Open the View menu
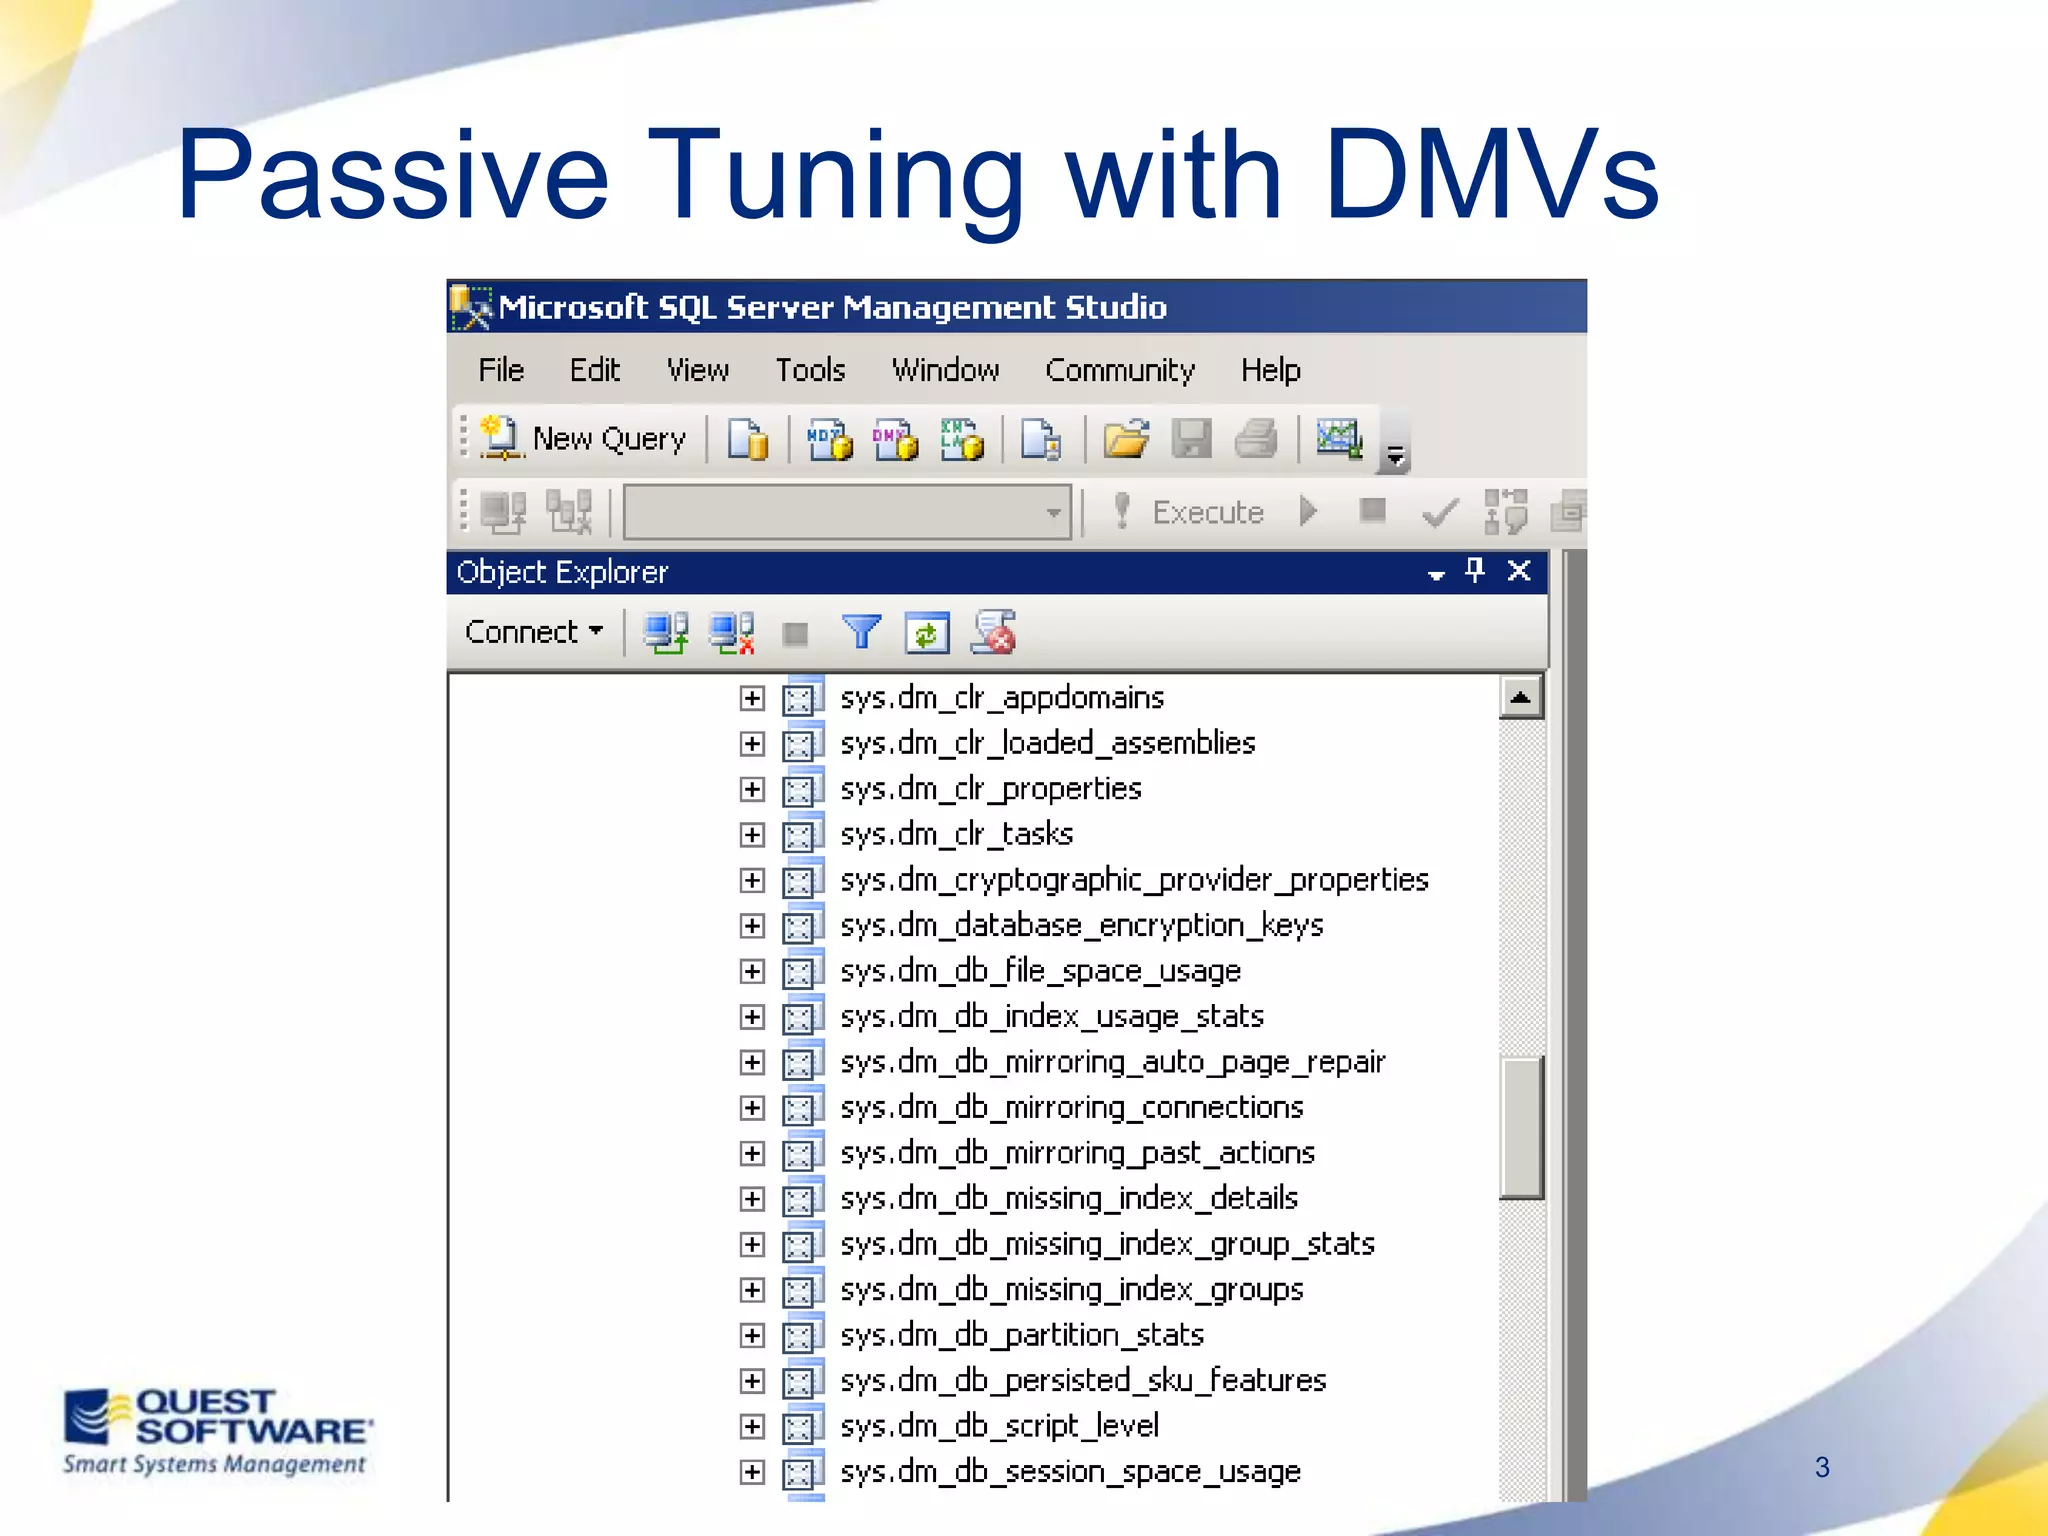This screenshot has height=1536, width=2048. (x=698, y=370)
